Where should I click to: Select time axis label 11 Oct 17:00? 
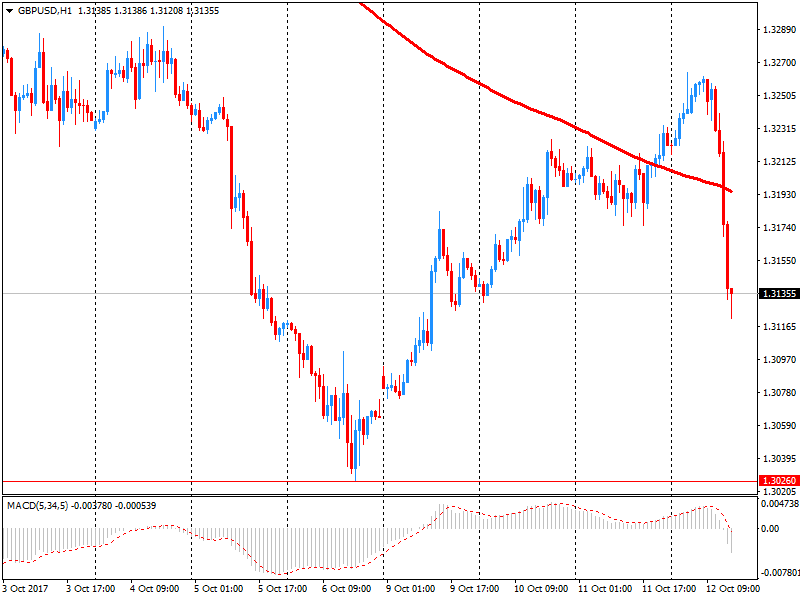[x=669, y=588]
